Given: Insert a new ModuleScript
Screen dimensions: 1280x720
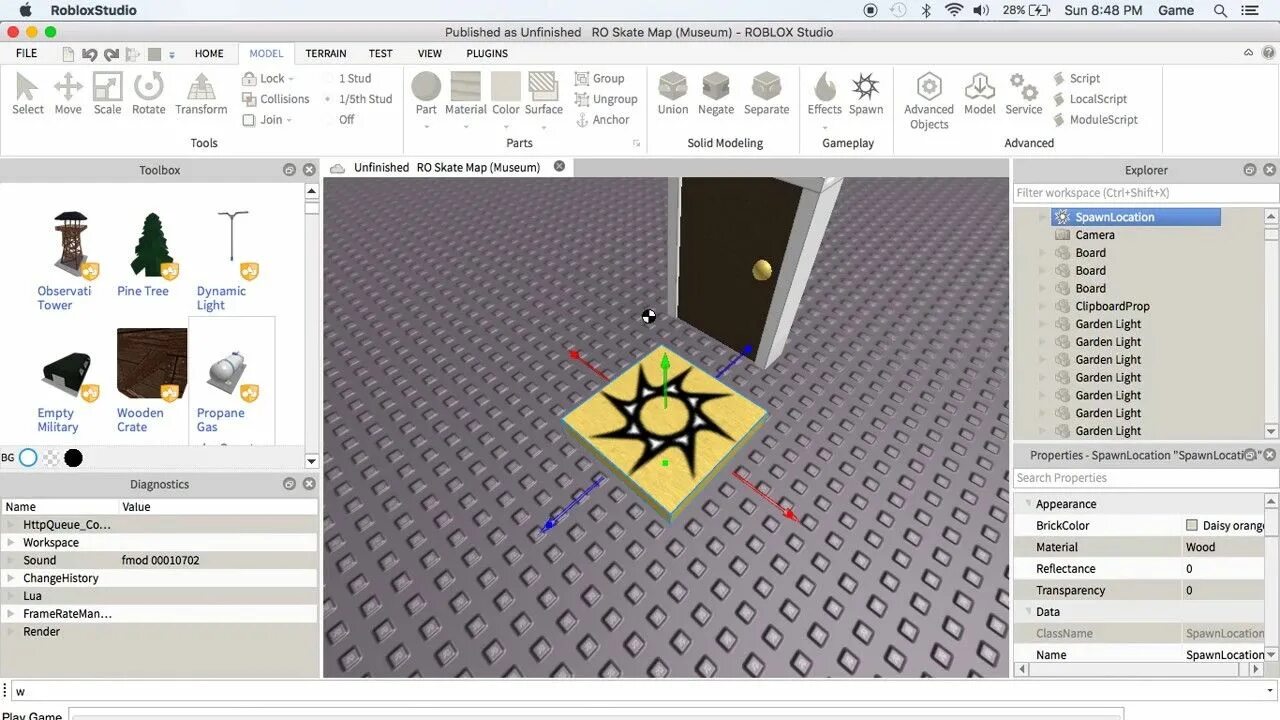Looking at the screenshot, I should (1096, 120).
